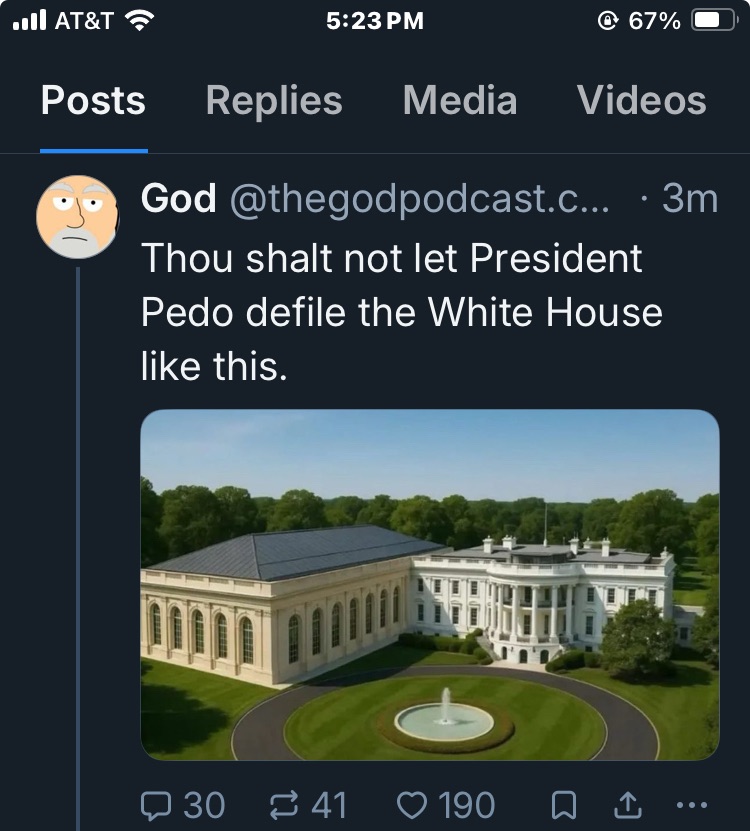Open the post via the 3m timestamp
The height and width of the screenshot is (831, 750).
coord(690,199)
